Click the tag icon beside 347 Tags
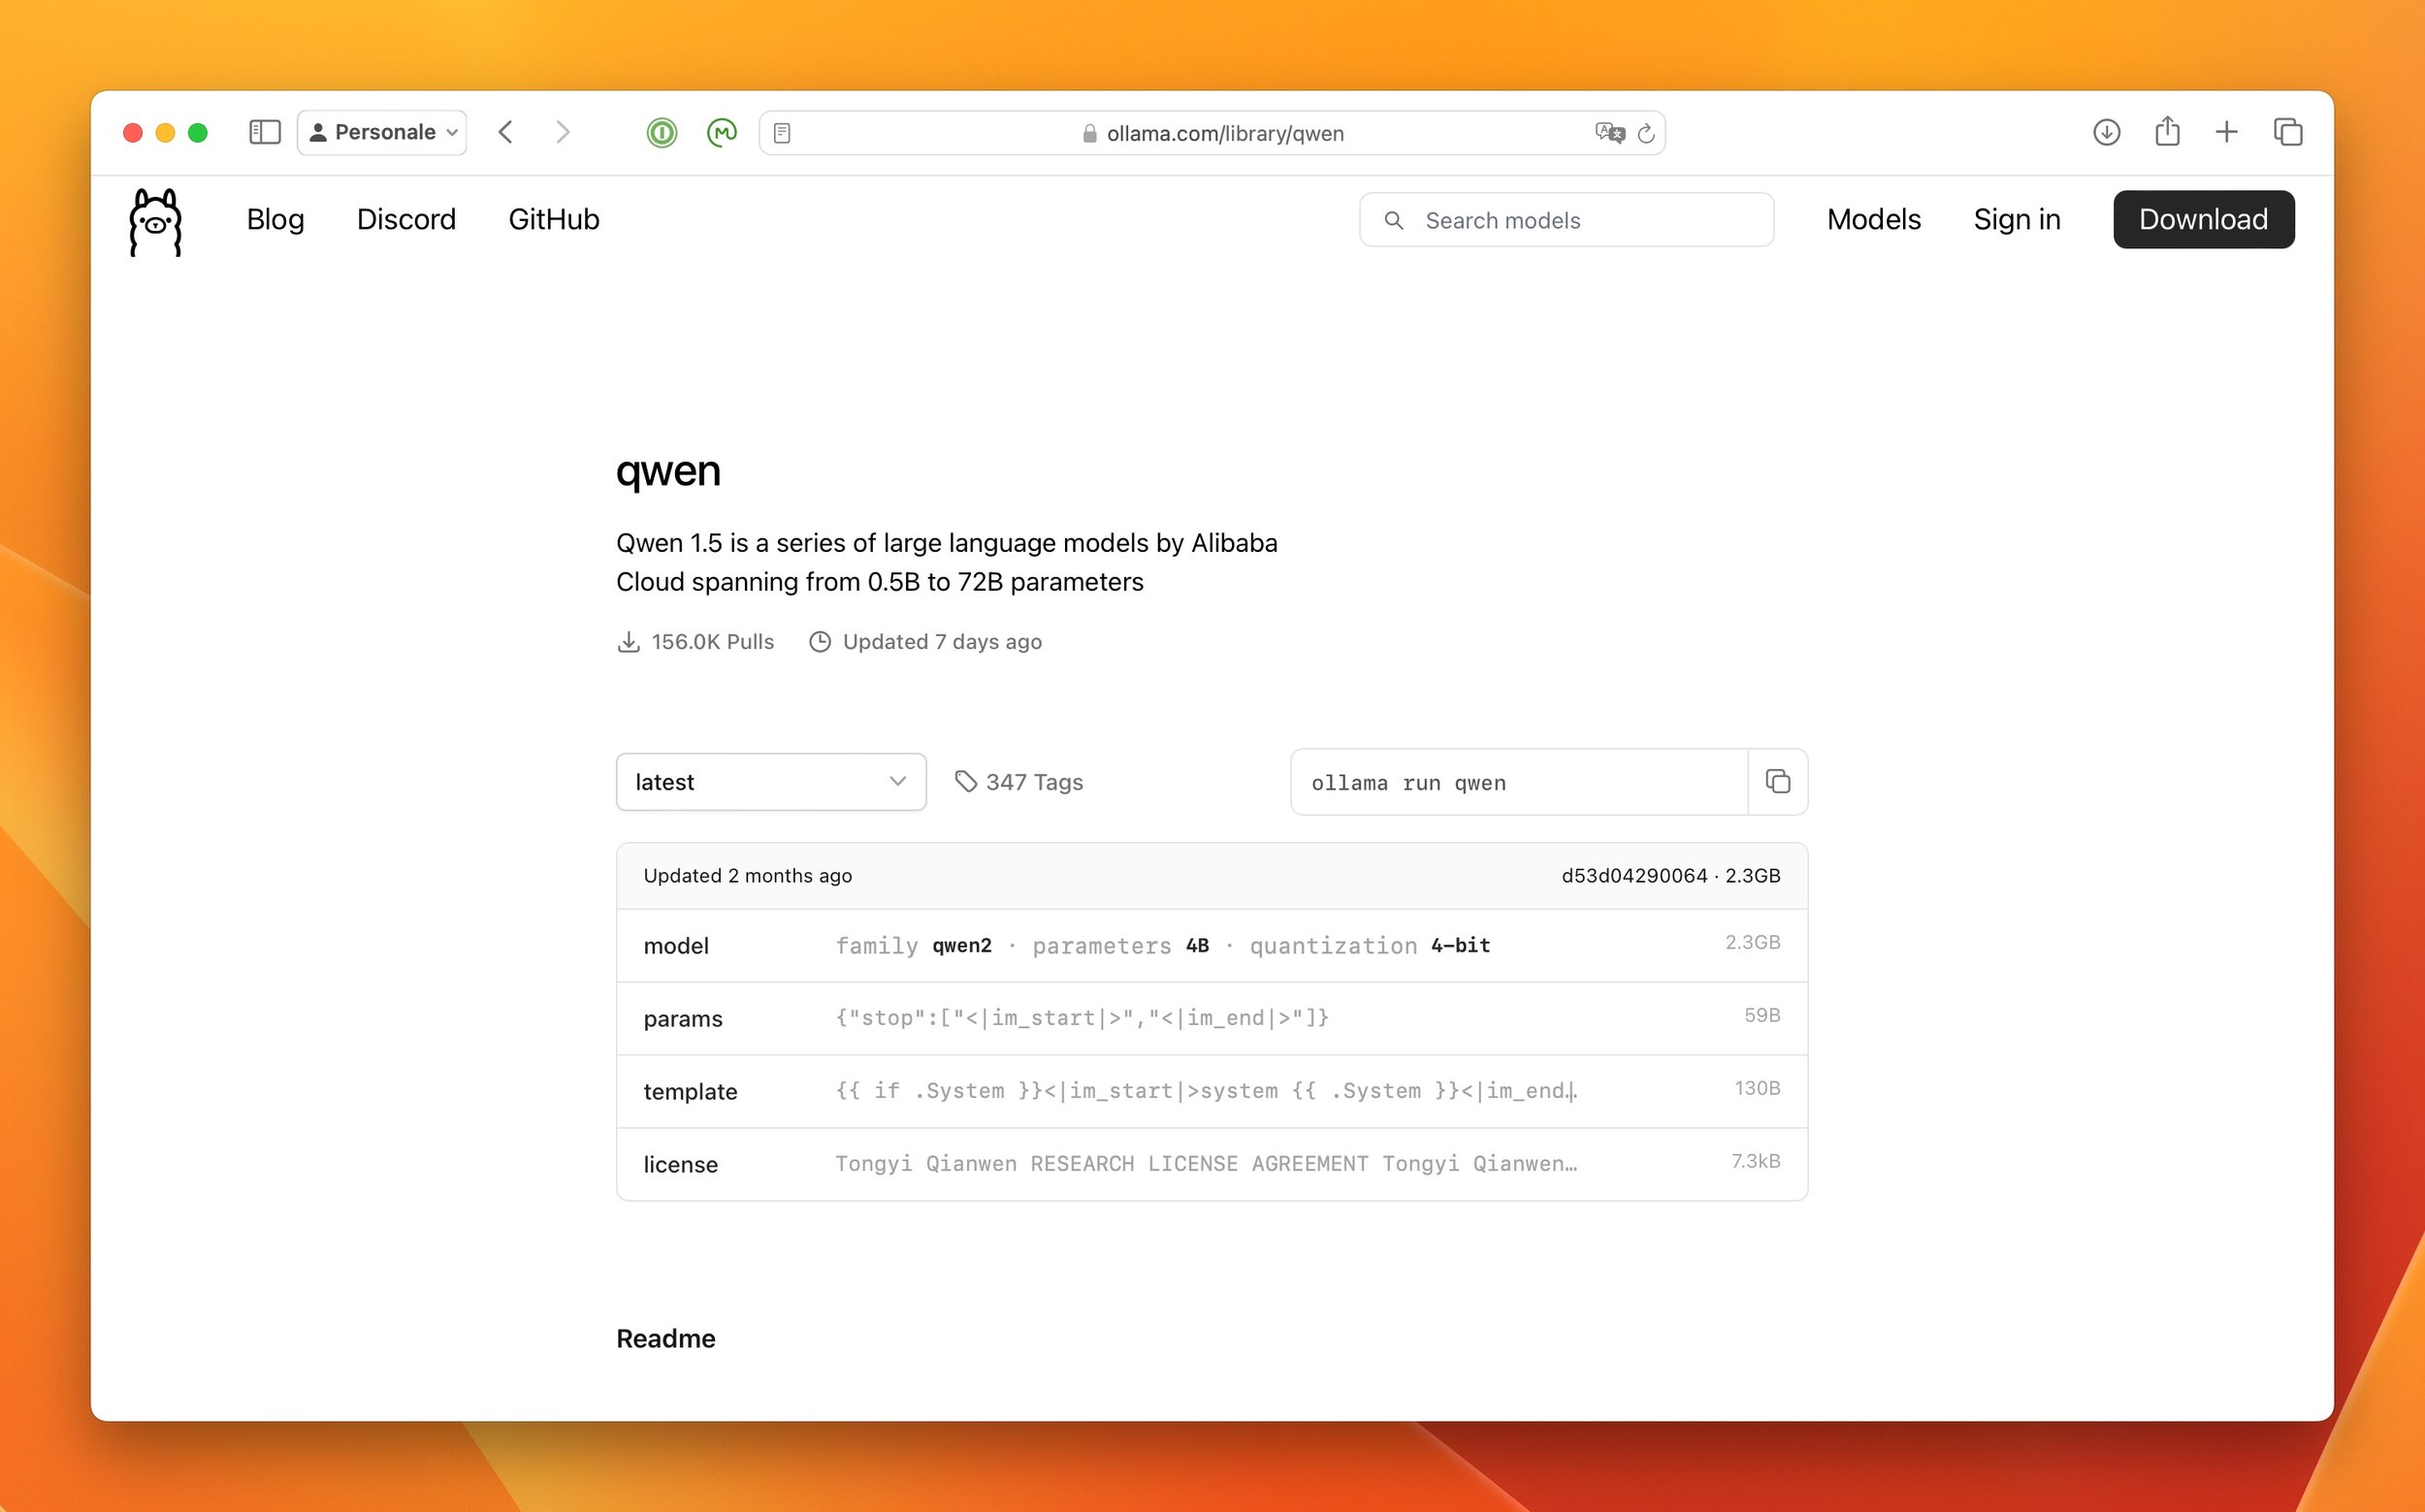The image size is (2425, 1512). 965,781
